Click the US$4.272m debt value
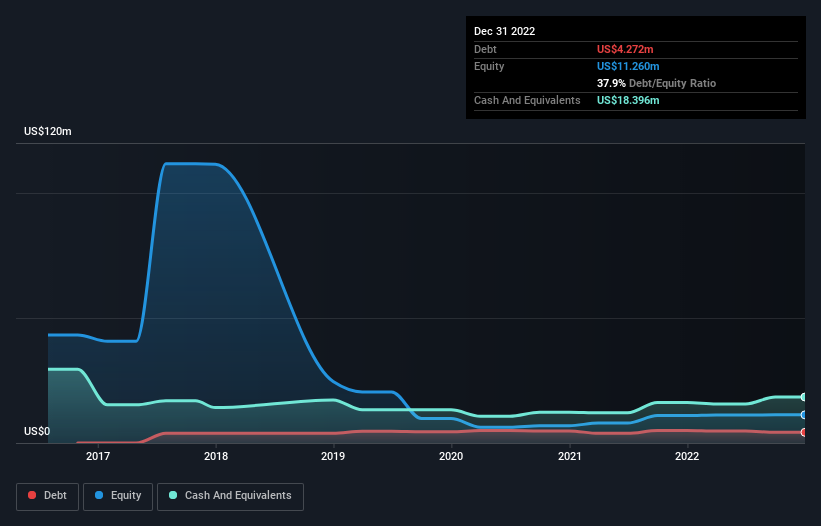The height and width of the screenshot is (526, 821). point(625,49)
